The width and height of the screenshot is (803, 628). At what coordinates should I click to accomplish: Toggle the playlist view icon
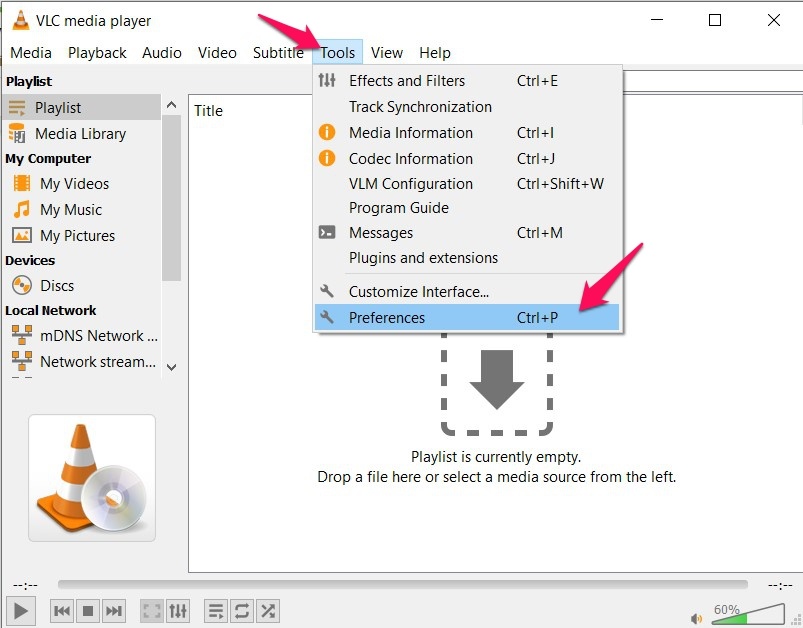tap(215, 610)
